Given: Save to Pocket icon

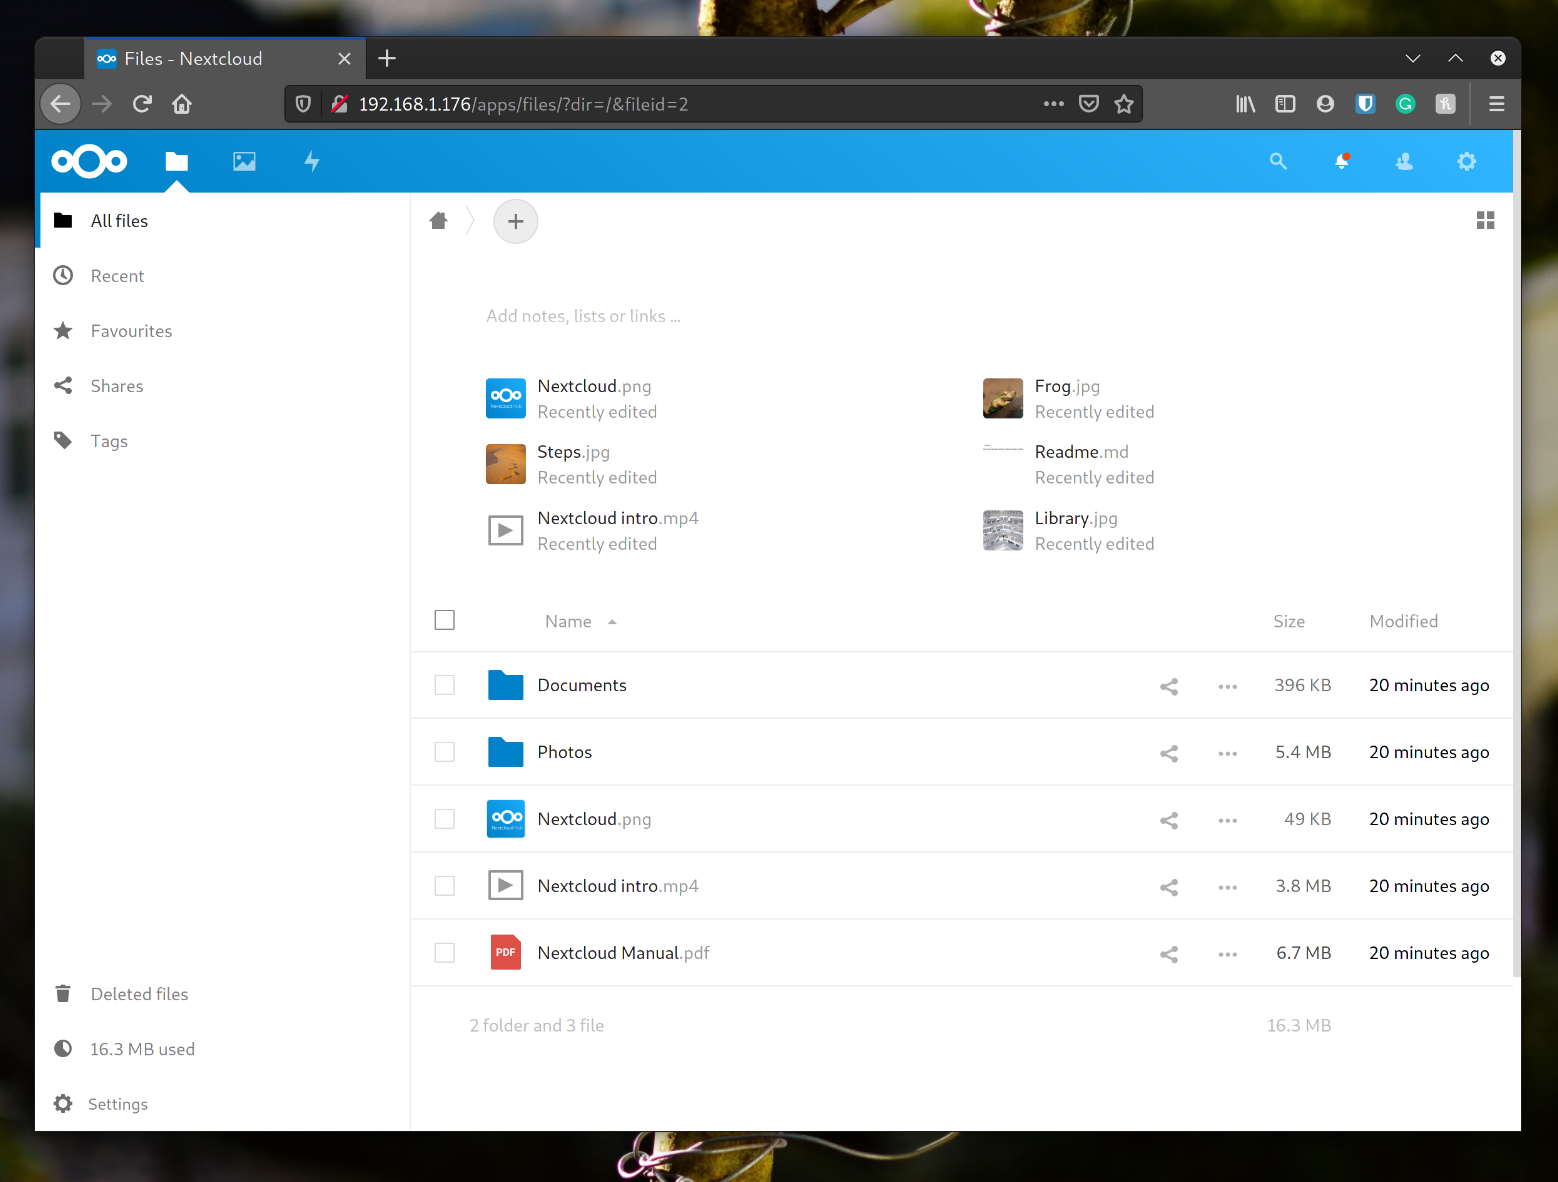Looking at the screenshot, I should [x=1089, y=103].
